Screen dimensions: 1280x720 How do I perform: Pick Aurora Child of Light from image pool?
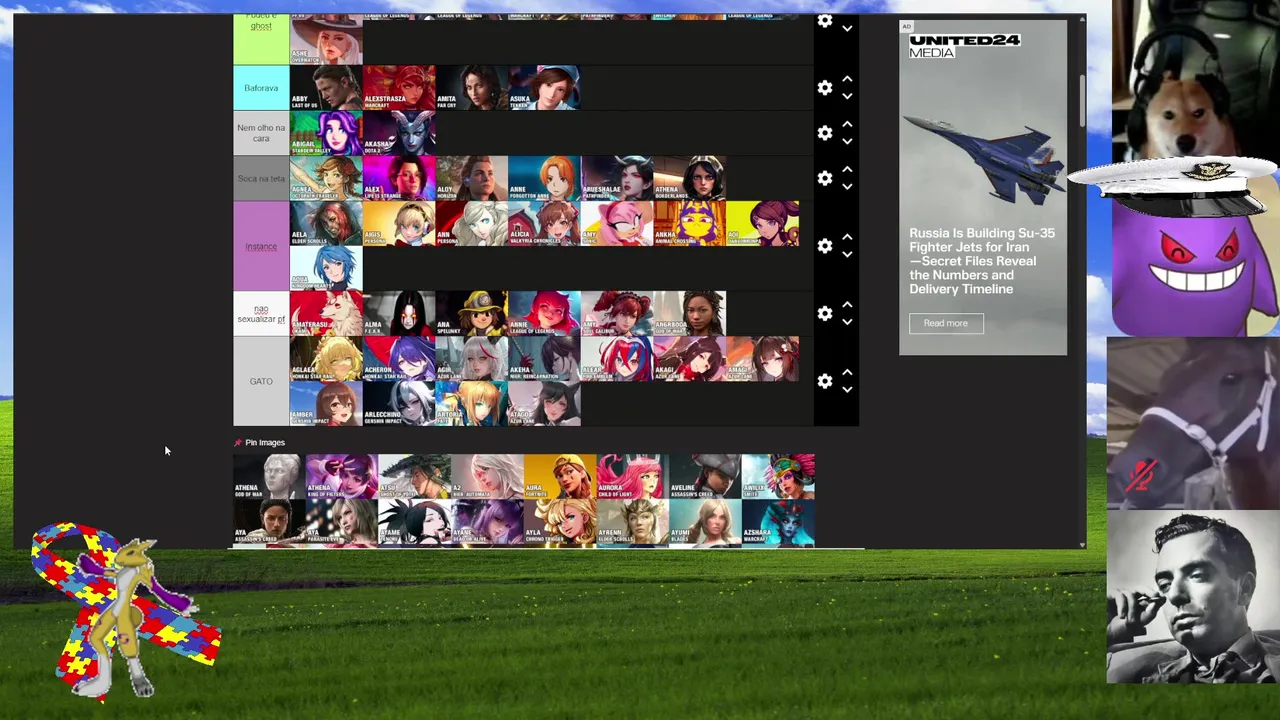633,476
